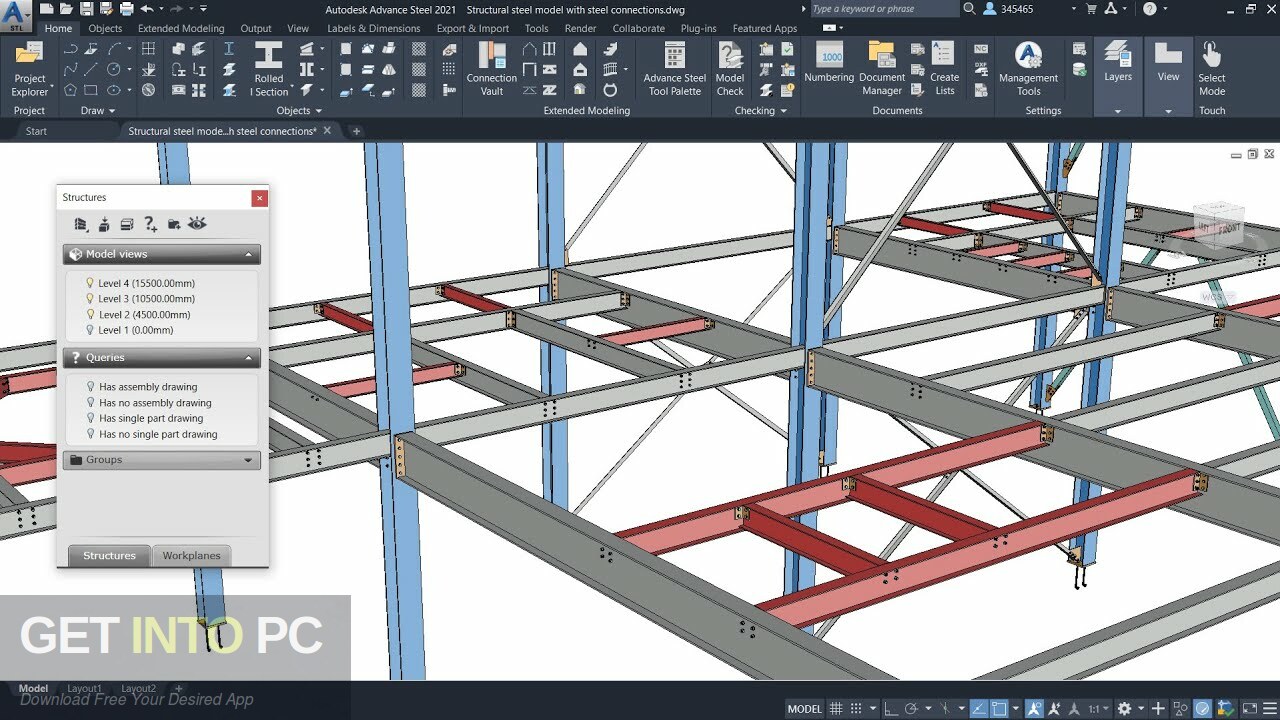Open the Advance Steel Tool Palette
Viewport: 1280px width, 720px height.
coord(674,69)
